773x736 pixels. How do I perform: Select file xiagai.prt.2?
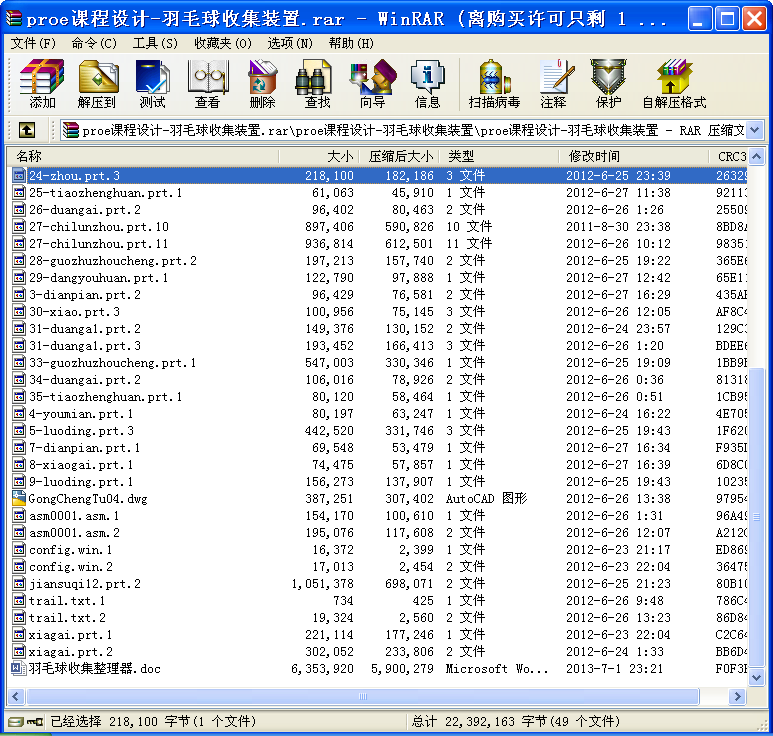(70, 652)
